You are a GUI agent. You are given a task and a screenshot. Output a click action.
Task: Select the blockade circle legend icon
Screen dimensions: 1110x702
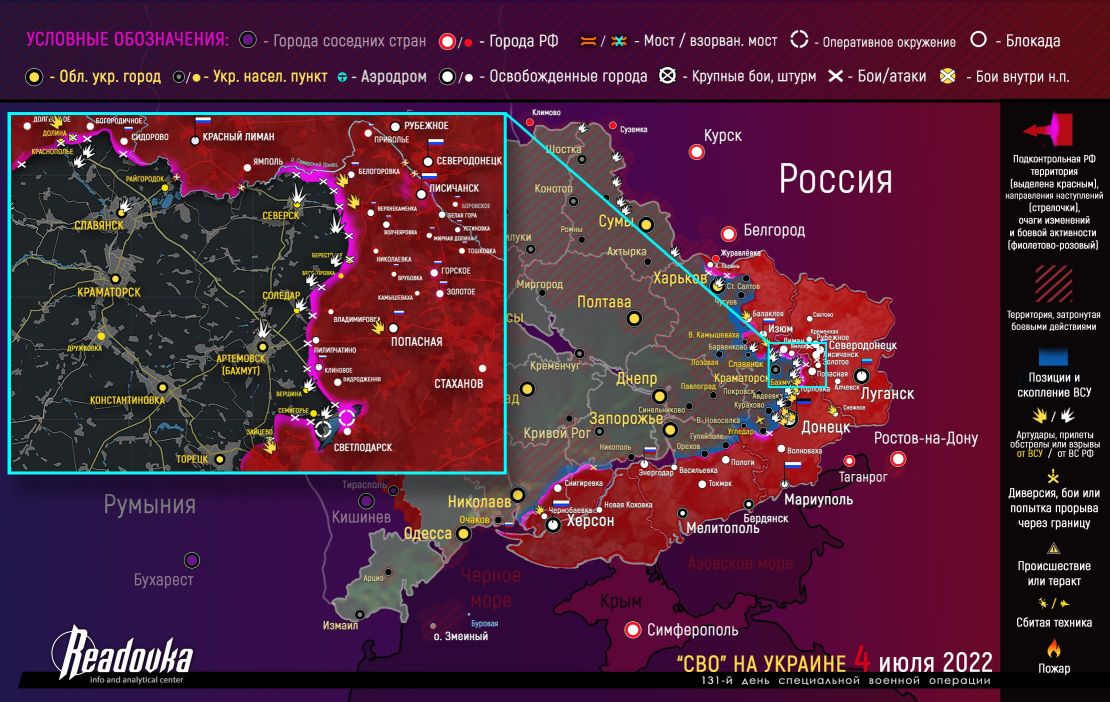point(979,41)
